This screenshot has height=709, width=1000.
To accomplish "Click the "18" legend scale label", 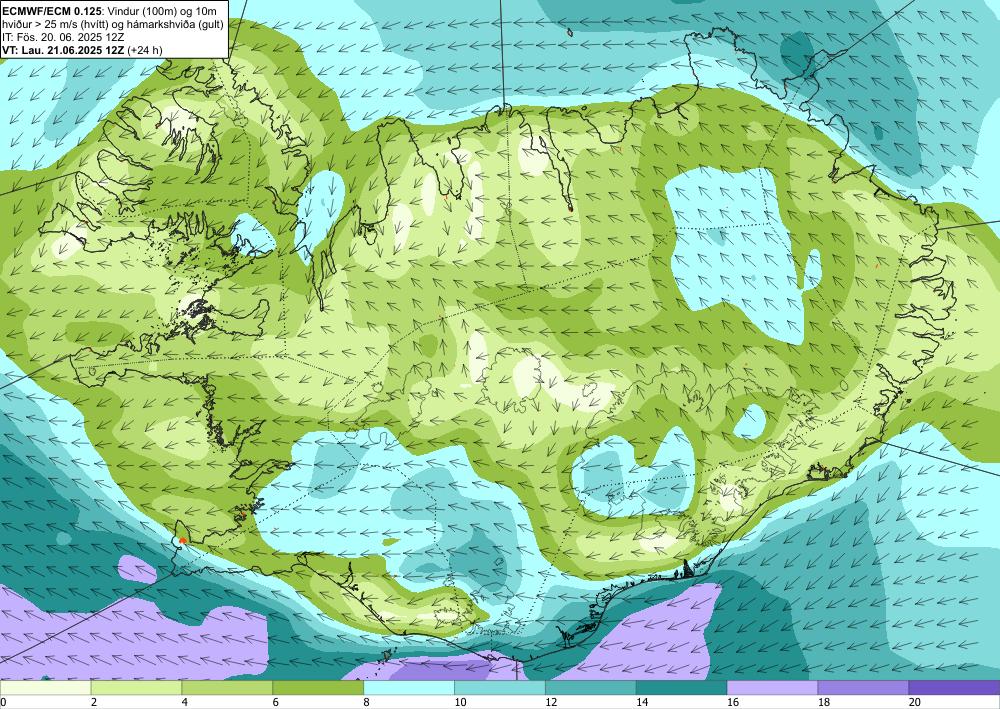I will (x=823, y=702).
